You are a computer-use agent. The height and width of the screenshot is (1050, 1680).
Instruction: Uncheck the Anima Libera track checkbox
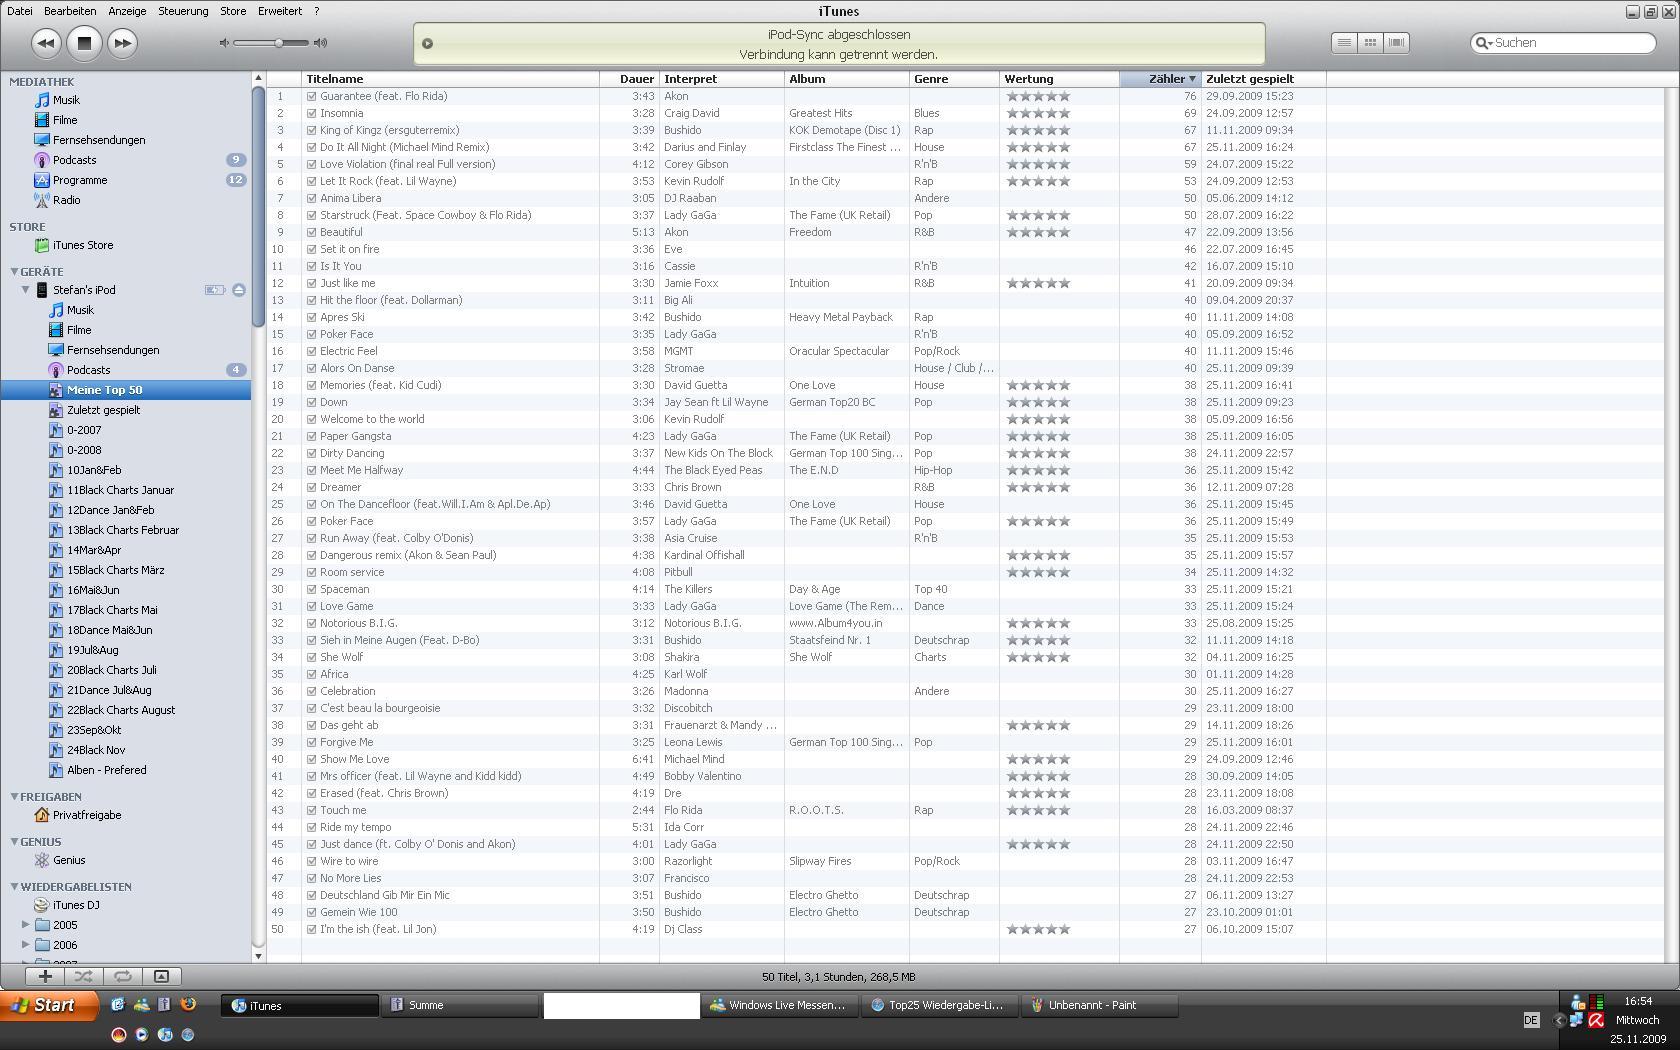pos(311,199)
